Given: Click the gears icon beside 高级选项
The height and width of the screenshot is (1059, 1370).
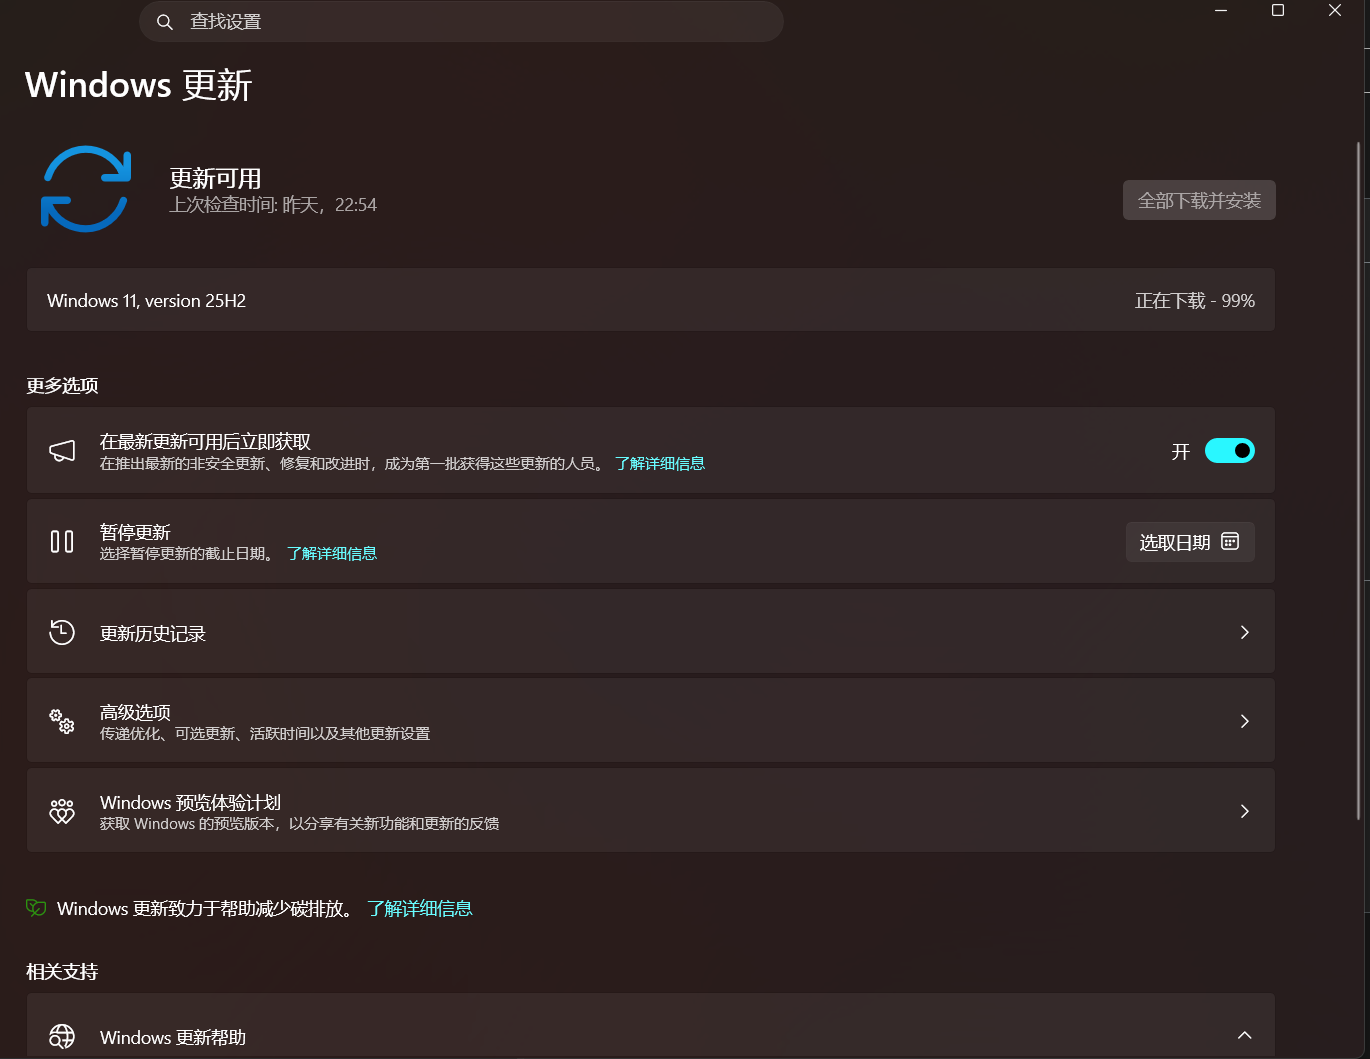Looking at the screenshot, I should click(x=62, y=721).
